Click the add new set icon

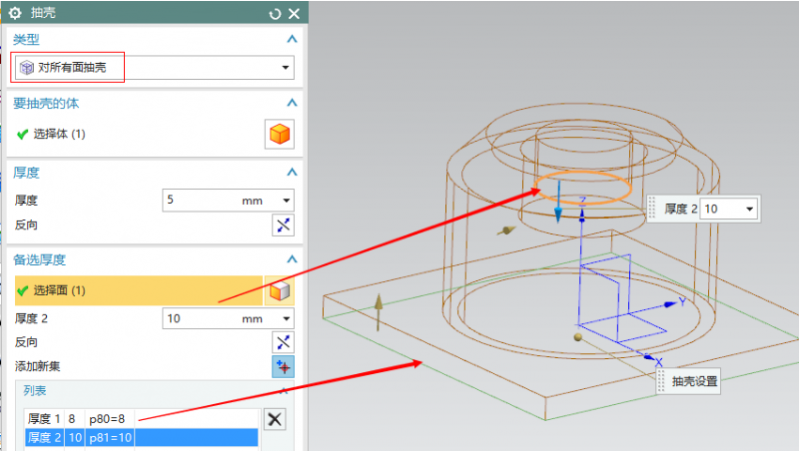point(283,366)
